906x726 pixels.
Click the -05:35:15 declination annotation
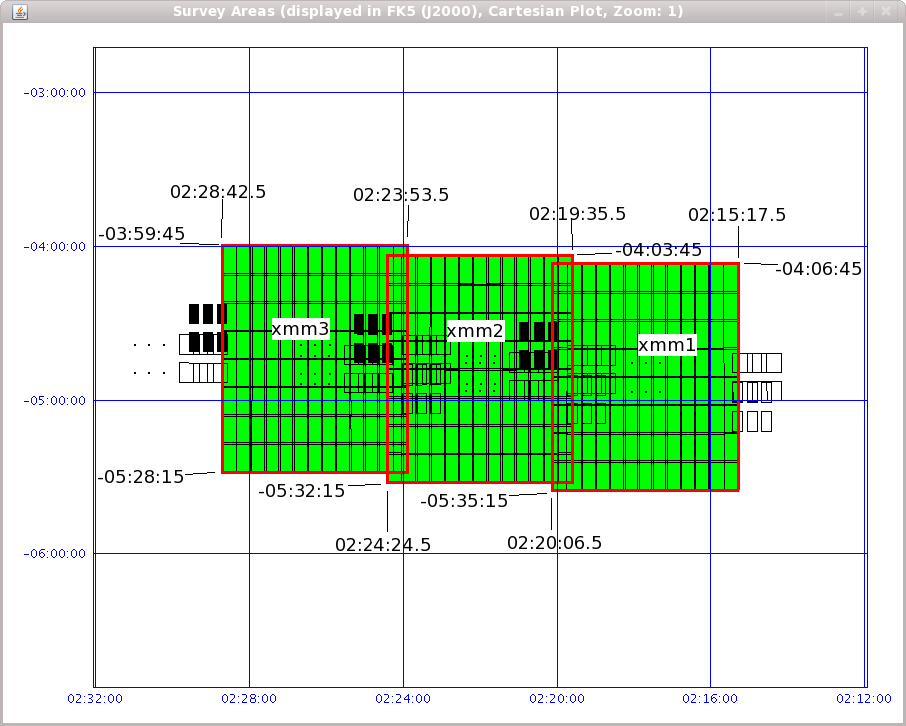(464, 501)
